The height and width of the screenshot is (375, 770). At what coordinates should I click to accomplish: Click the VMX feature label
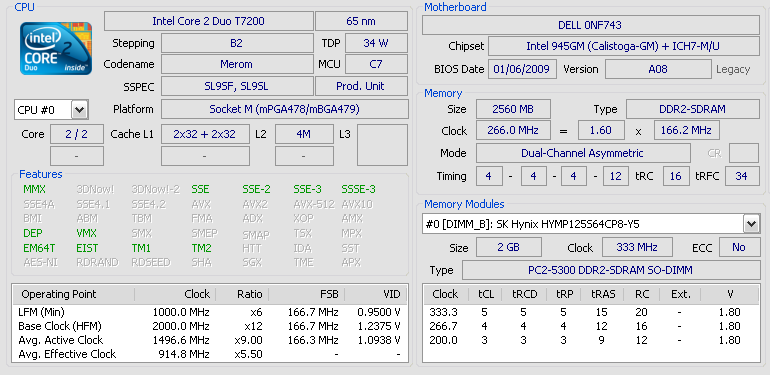[x=86, y=233]
